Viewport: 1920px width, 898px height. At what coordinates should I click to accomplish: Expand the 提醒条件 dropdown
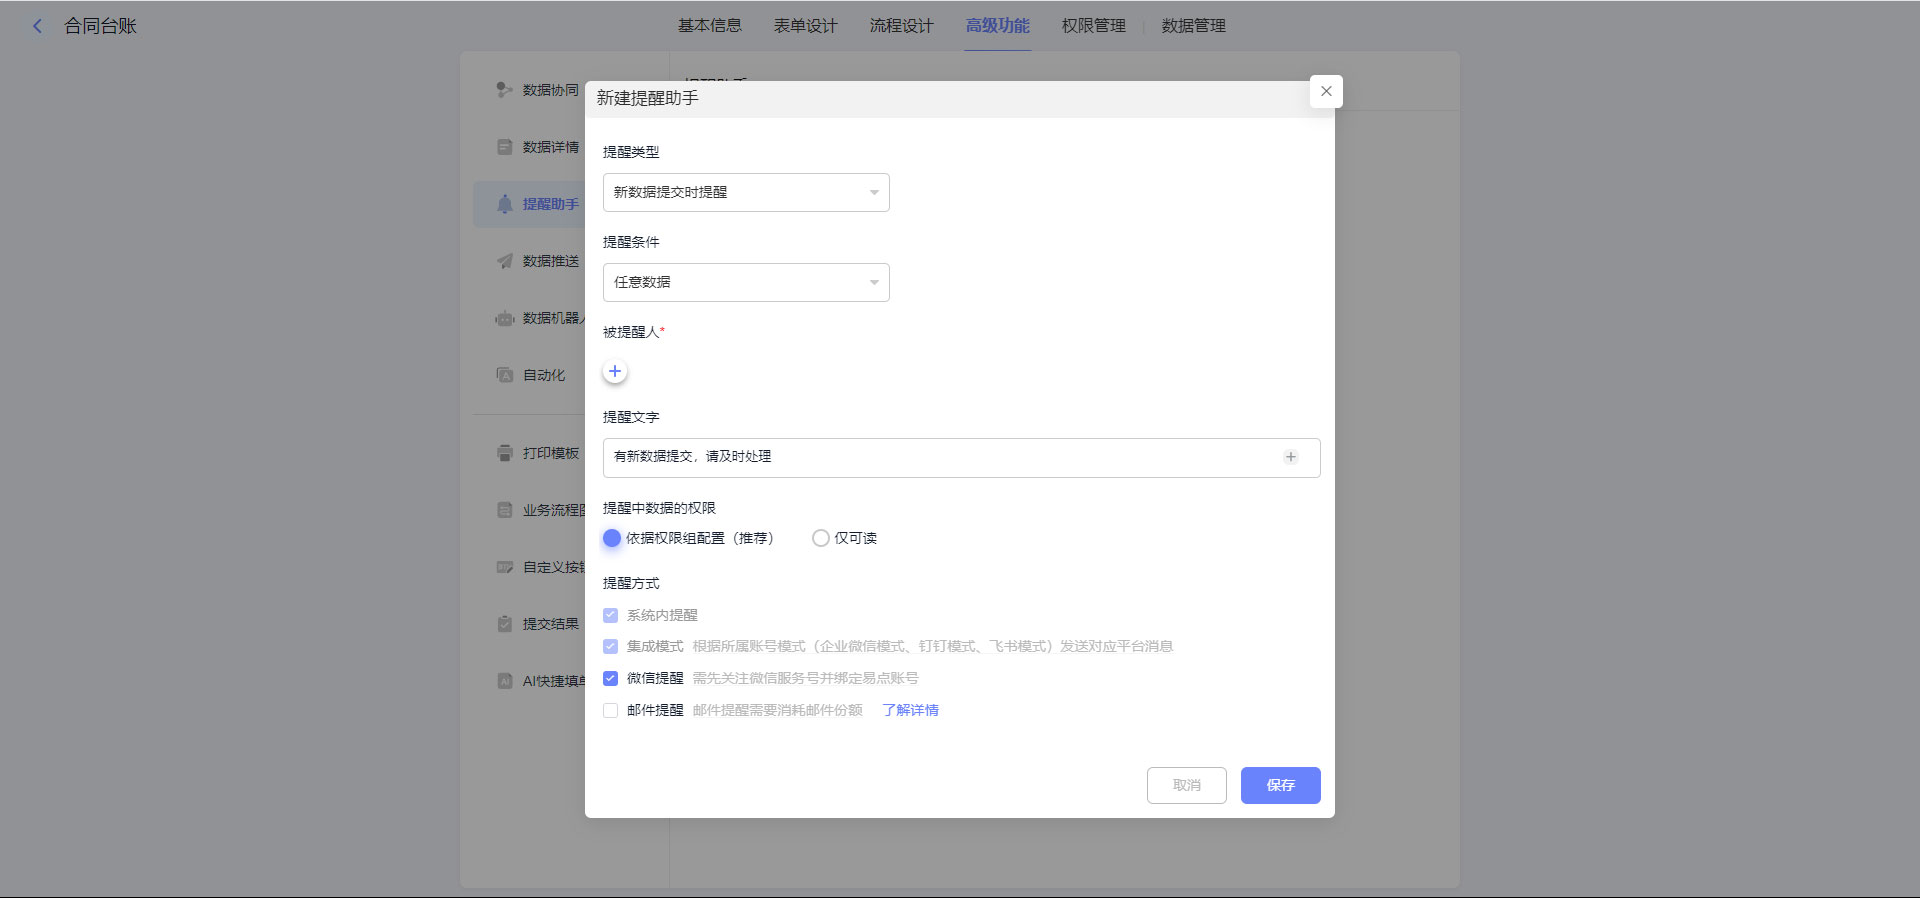point(746,282)
